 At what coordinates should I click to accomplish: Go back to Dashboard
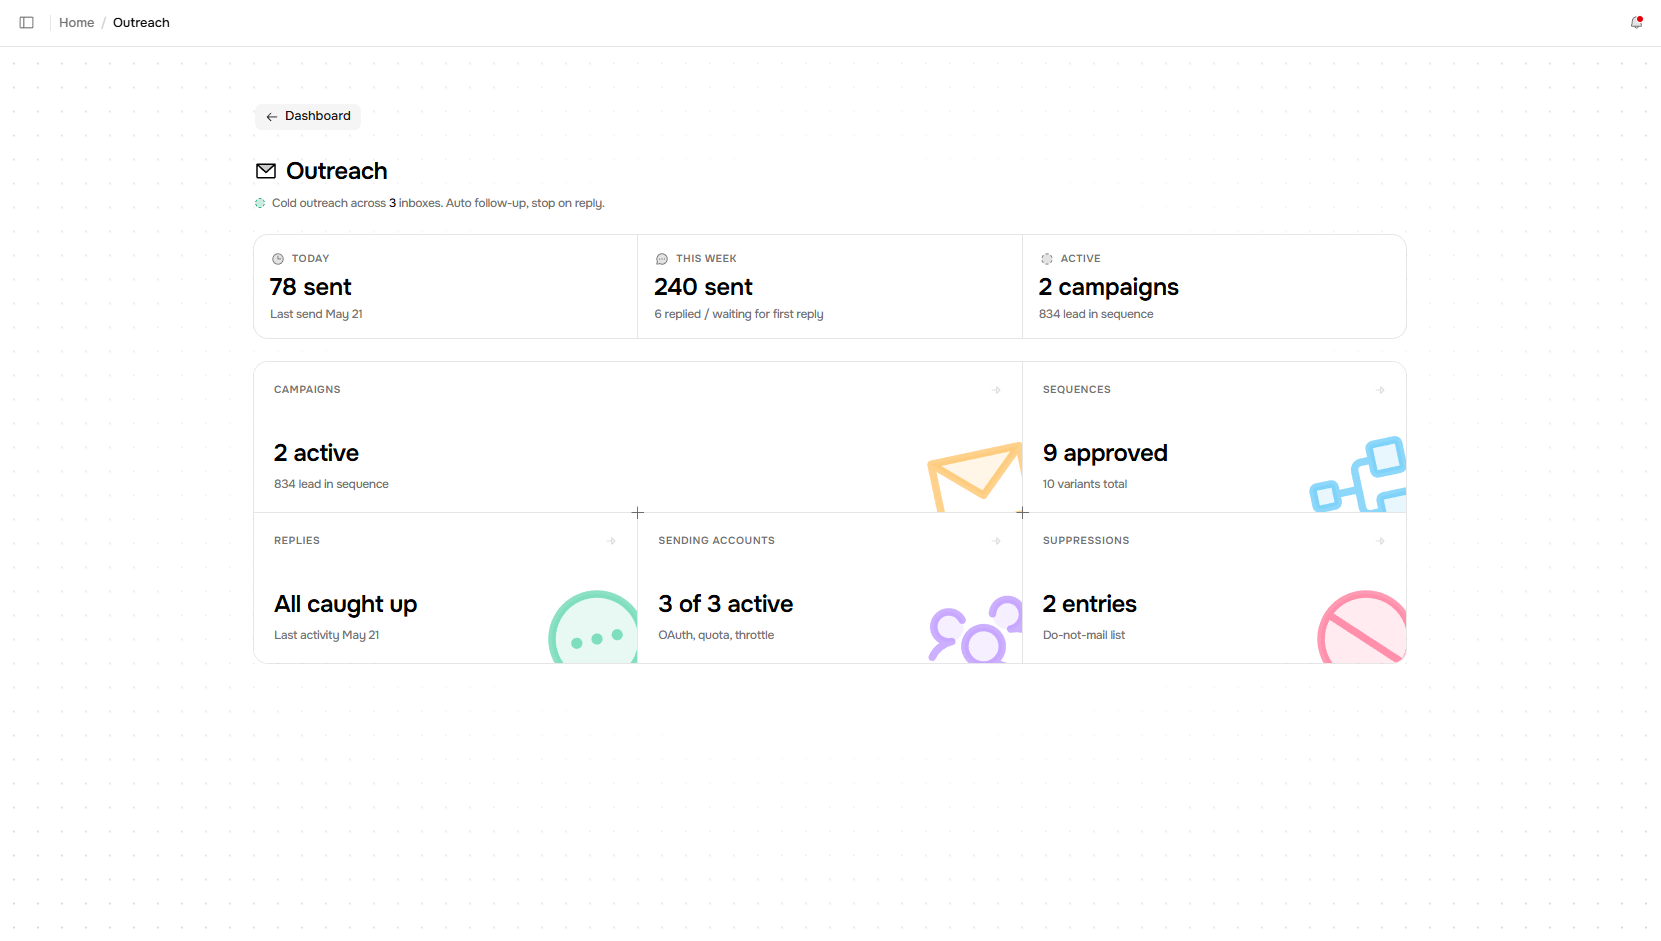click(x=308, y=117)
